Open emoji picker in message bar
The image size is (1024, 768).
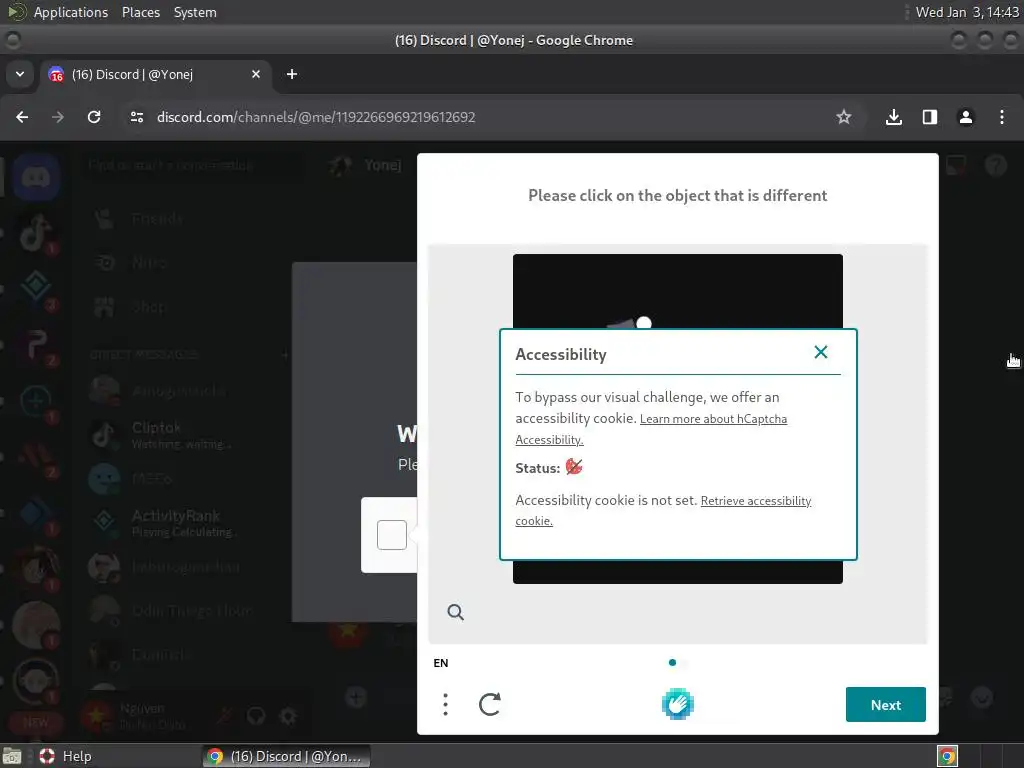pyautogui.click(x=982, y=697)
